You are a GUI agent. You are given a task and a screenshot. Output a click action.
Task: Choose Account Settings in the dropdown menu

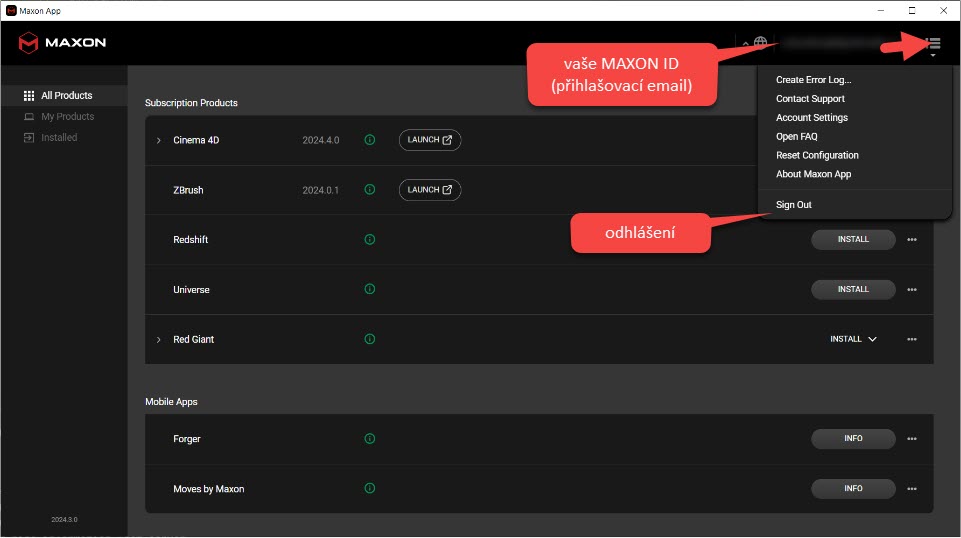click(x=811, y=118)
